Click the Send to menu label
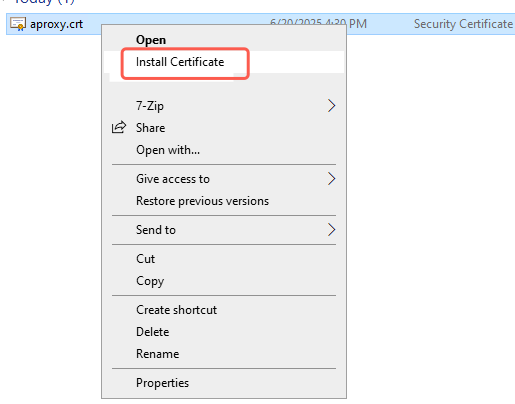The width and height of the screenshot is (515, 404). point(156,230)
